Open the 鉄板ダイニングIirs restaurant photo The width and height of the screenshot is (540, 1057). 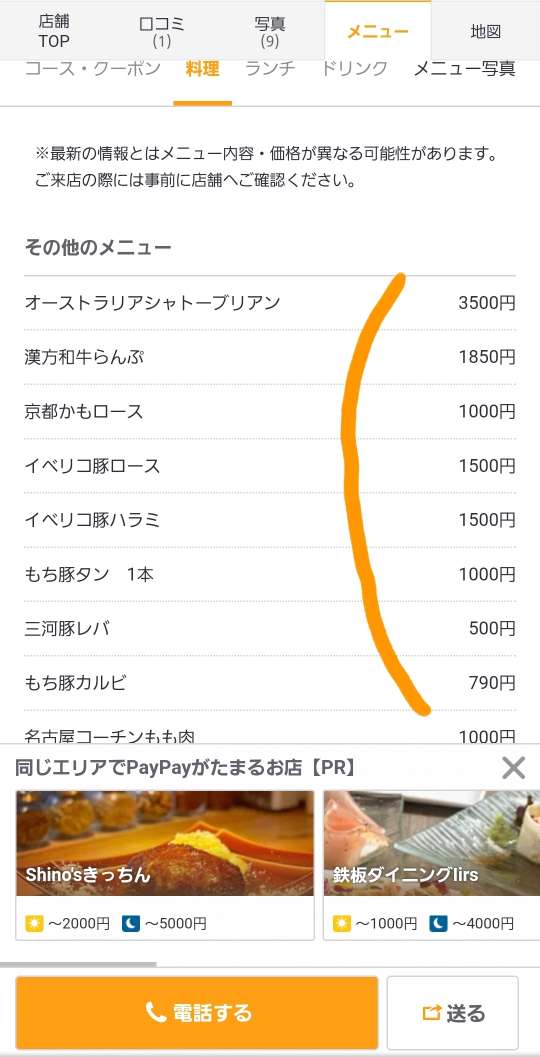tap(431, 843)
